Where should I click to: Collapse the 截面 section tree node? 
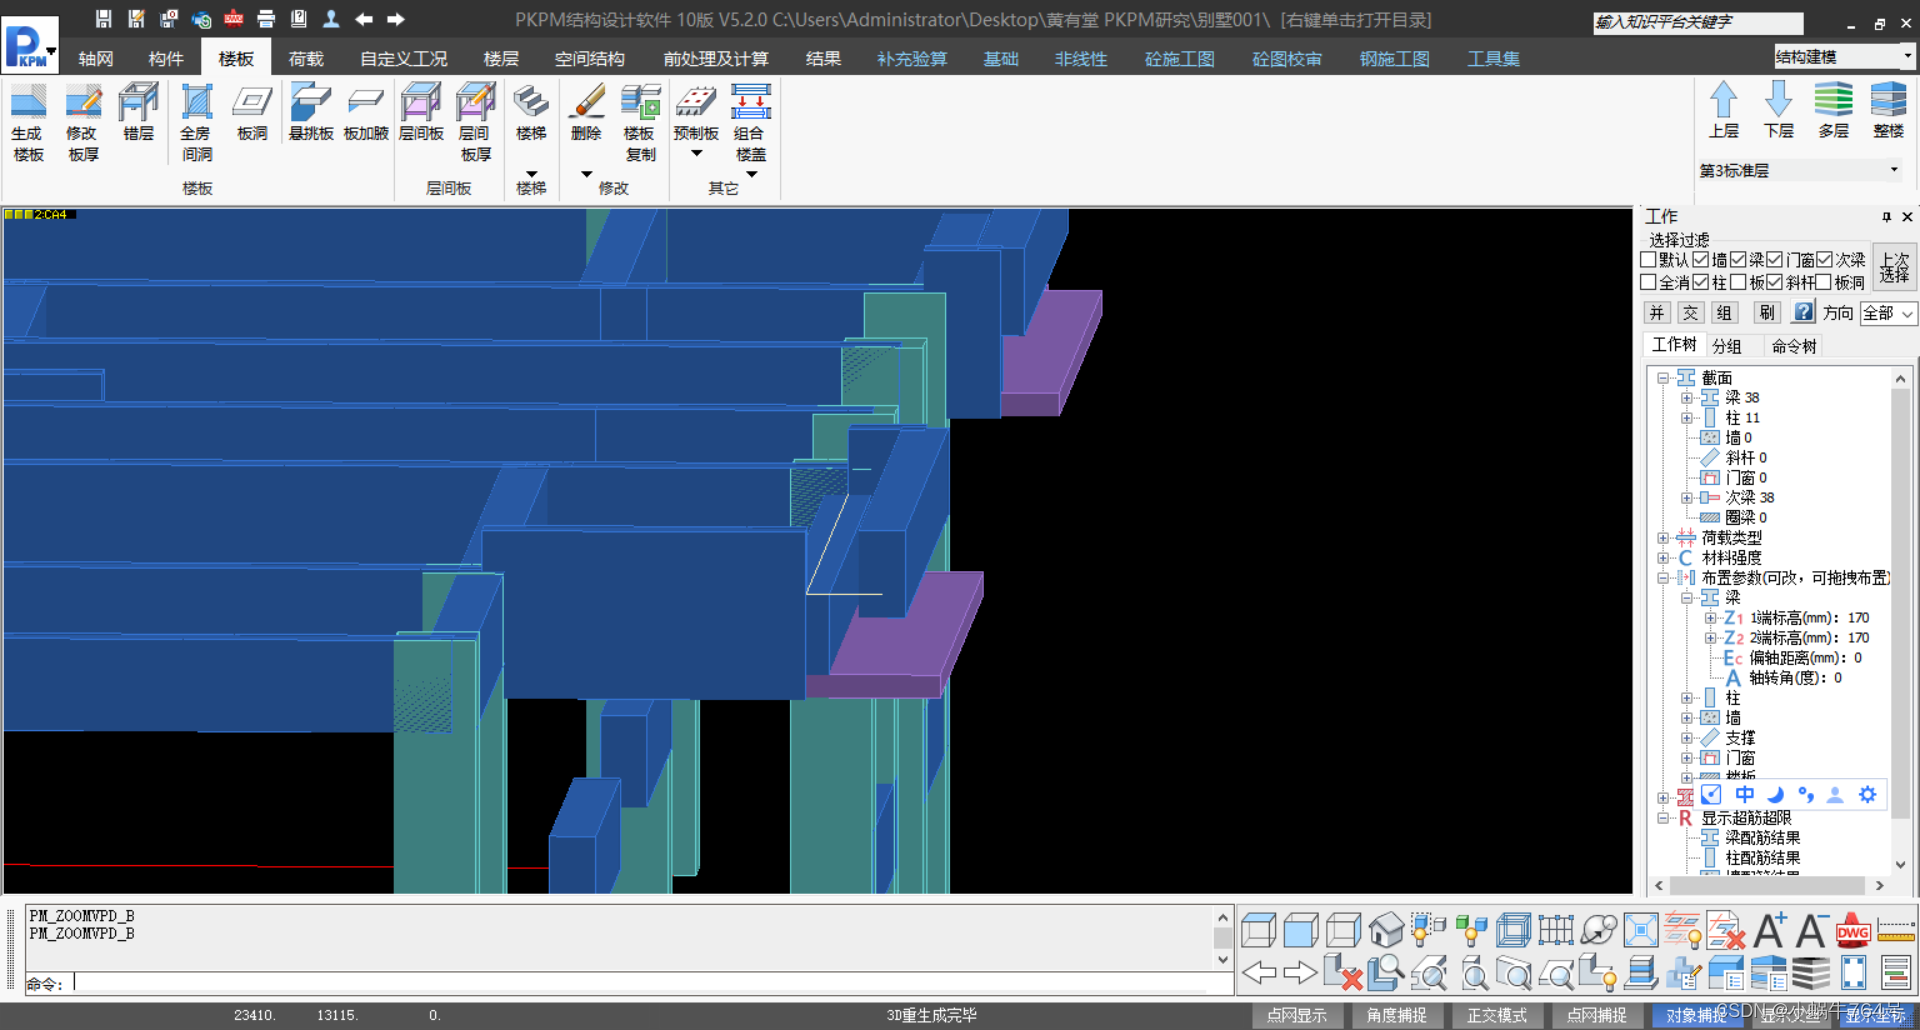click(1663, 378)
